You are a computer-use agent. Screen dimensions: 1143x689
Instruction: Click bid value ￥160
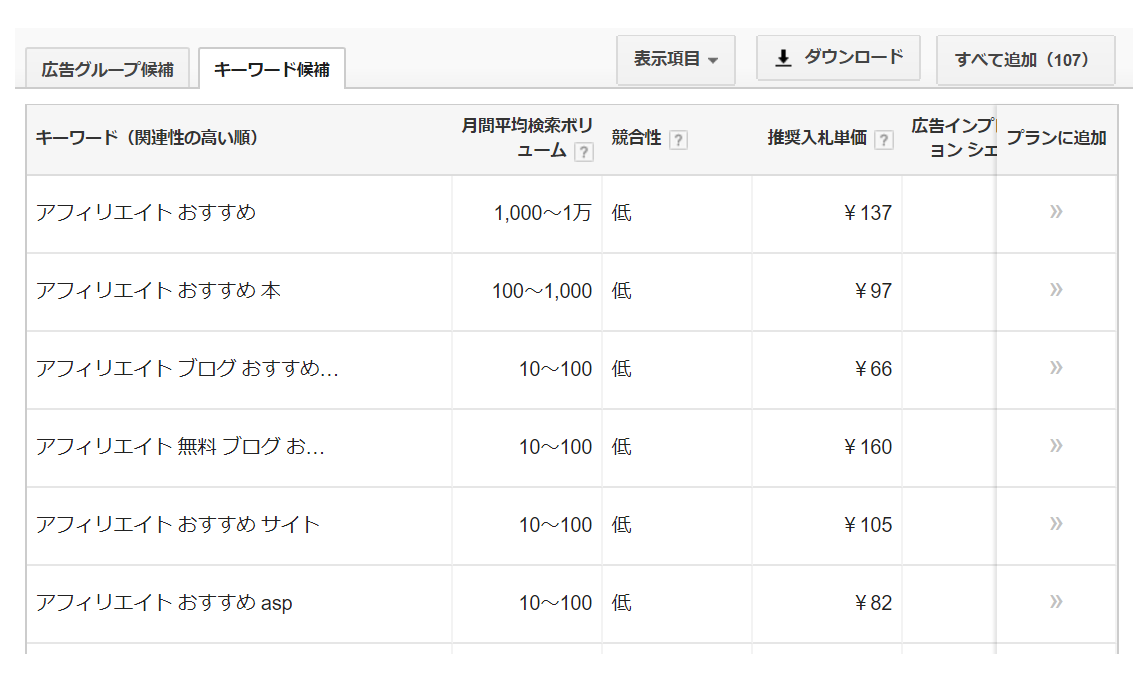(x=867, y=447)
